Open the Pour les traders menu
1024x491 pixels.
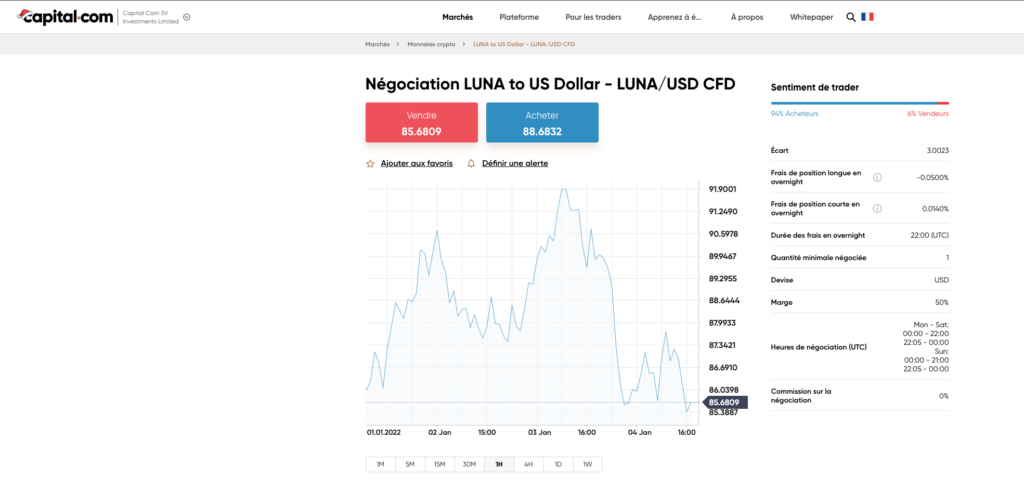(593, 18)
